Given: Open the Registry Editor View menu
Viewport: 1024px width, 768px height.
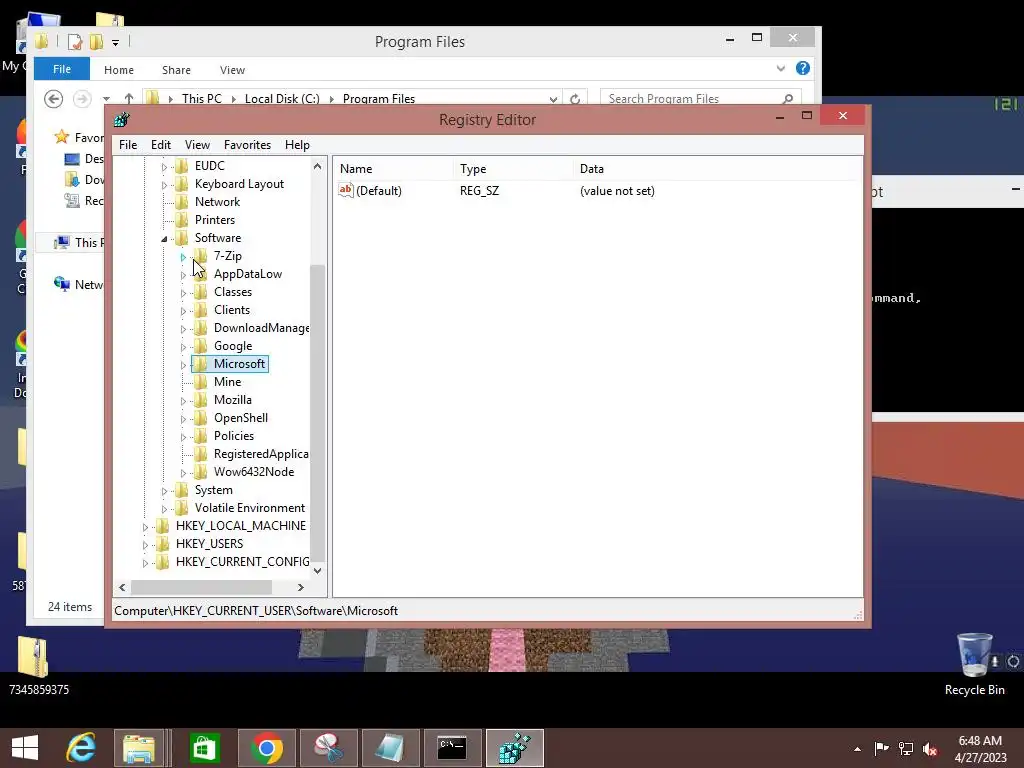Looking at the screenshot, I should [x=197, y=145].
